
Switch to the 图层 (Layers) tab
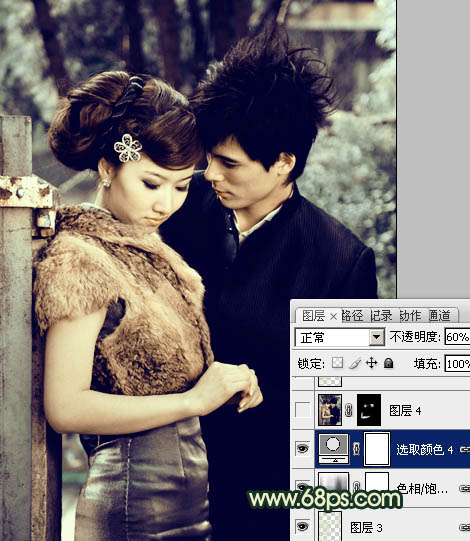(x=313, y=316)
